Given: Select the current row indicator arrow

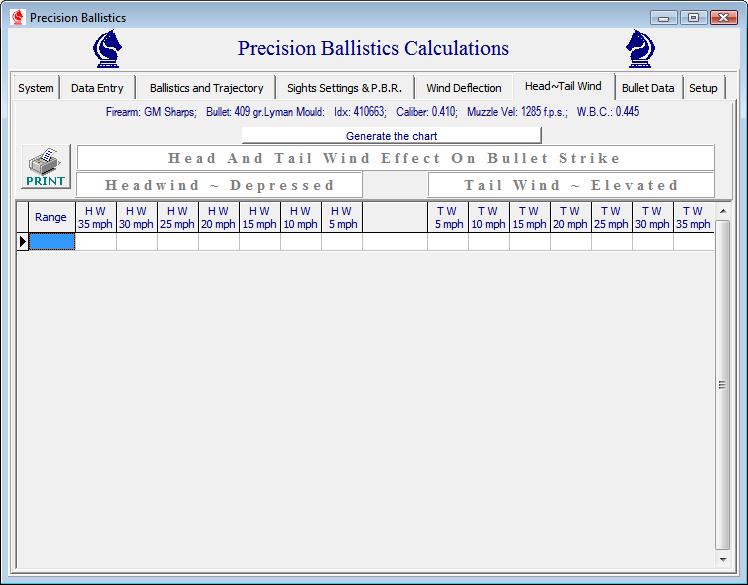Looking at the screenshot, I should click(22, 241).
